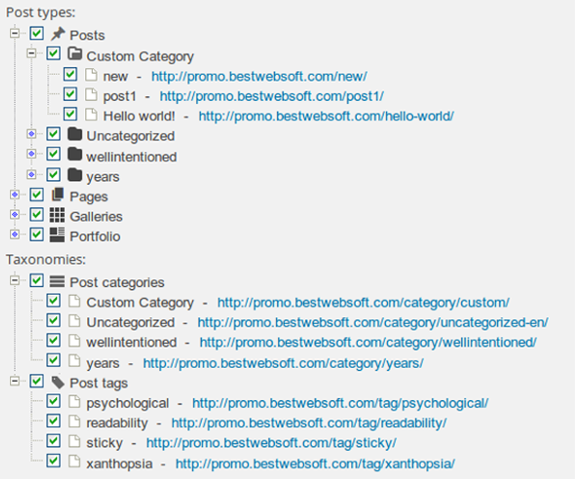
Task: Collapse the Posts tree node
Action: tap(15, 33)
